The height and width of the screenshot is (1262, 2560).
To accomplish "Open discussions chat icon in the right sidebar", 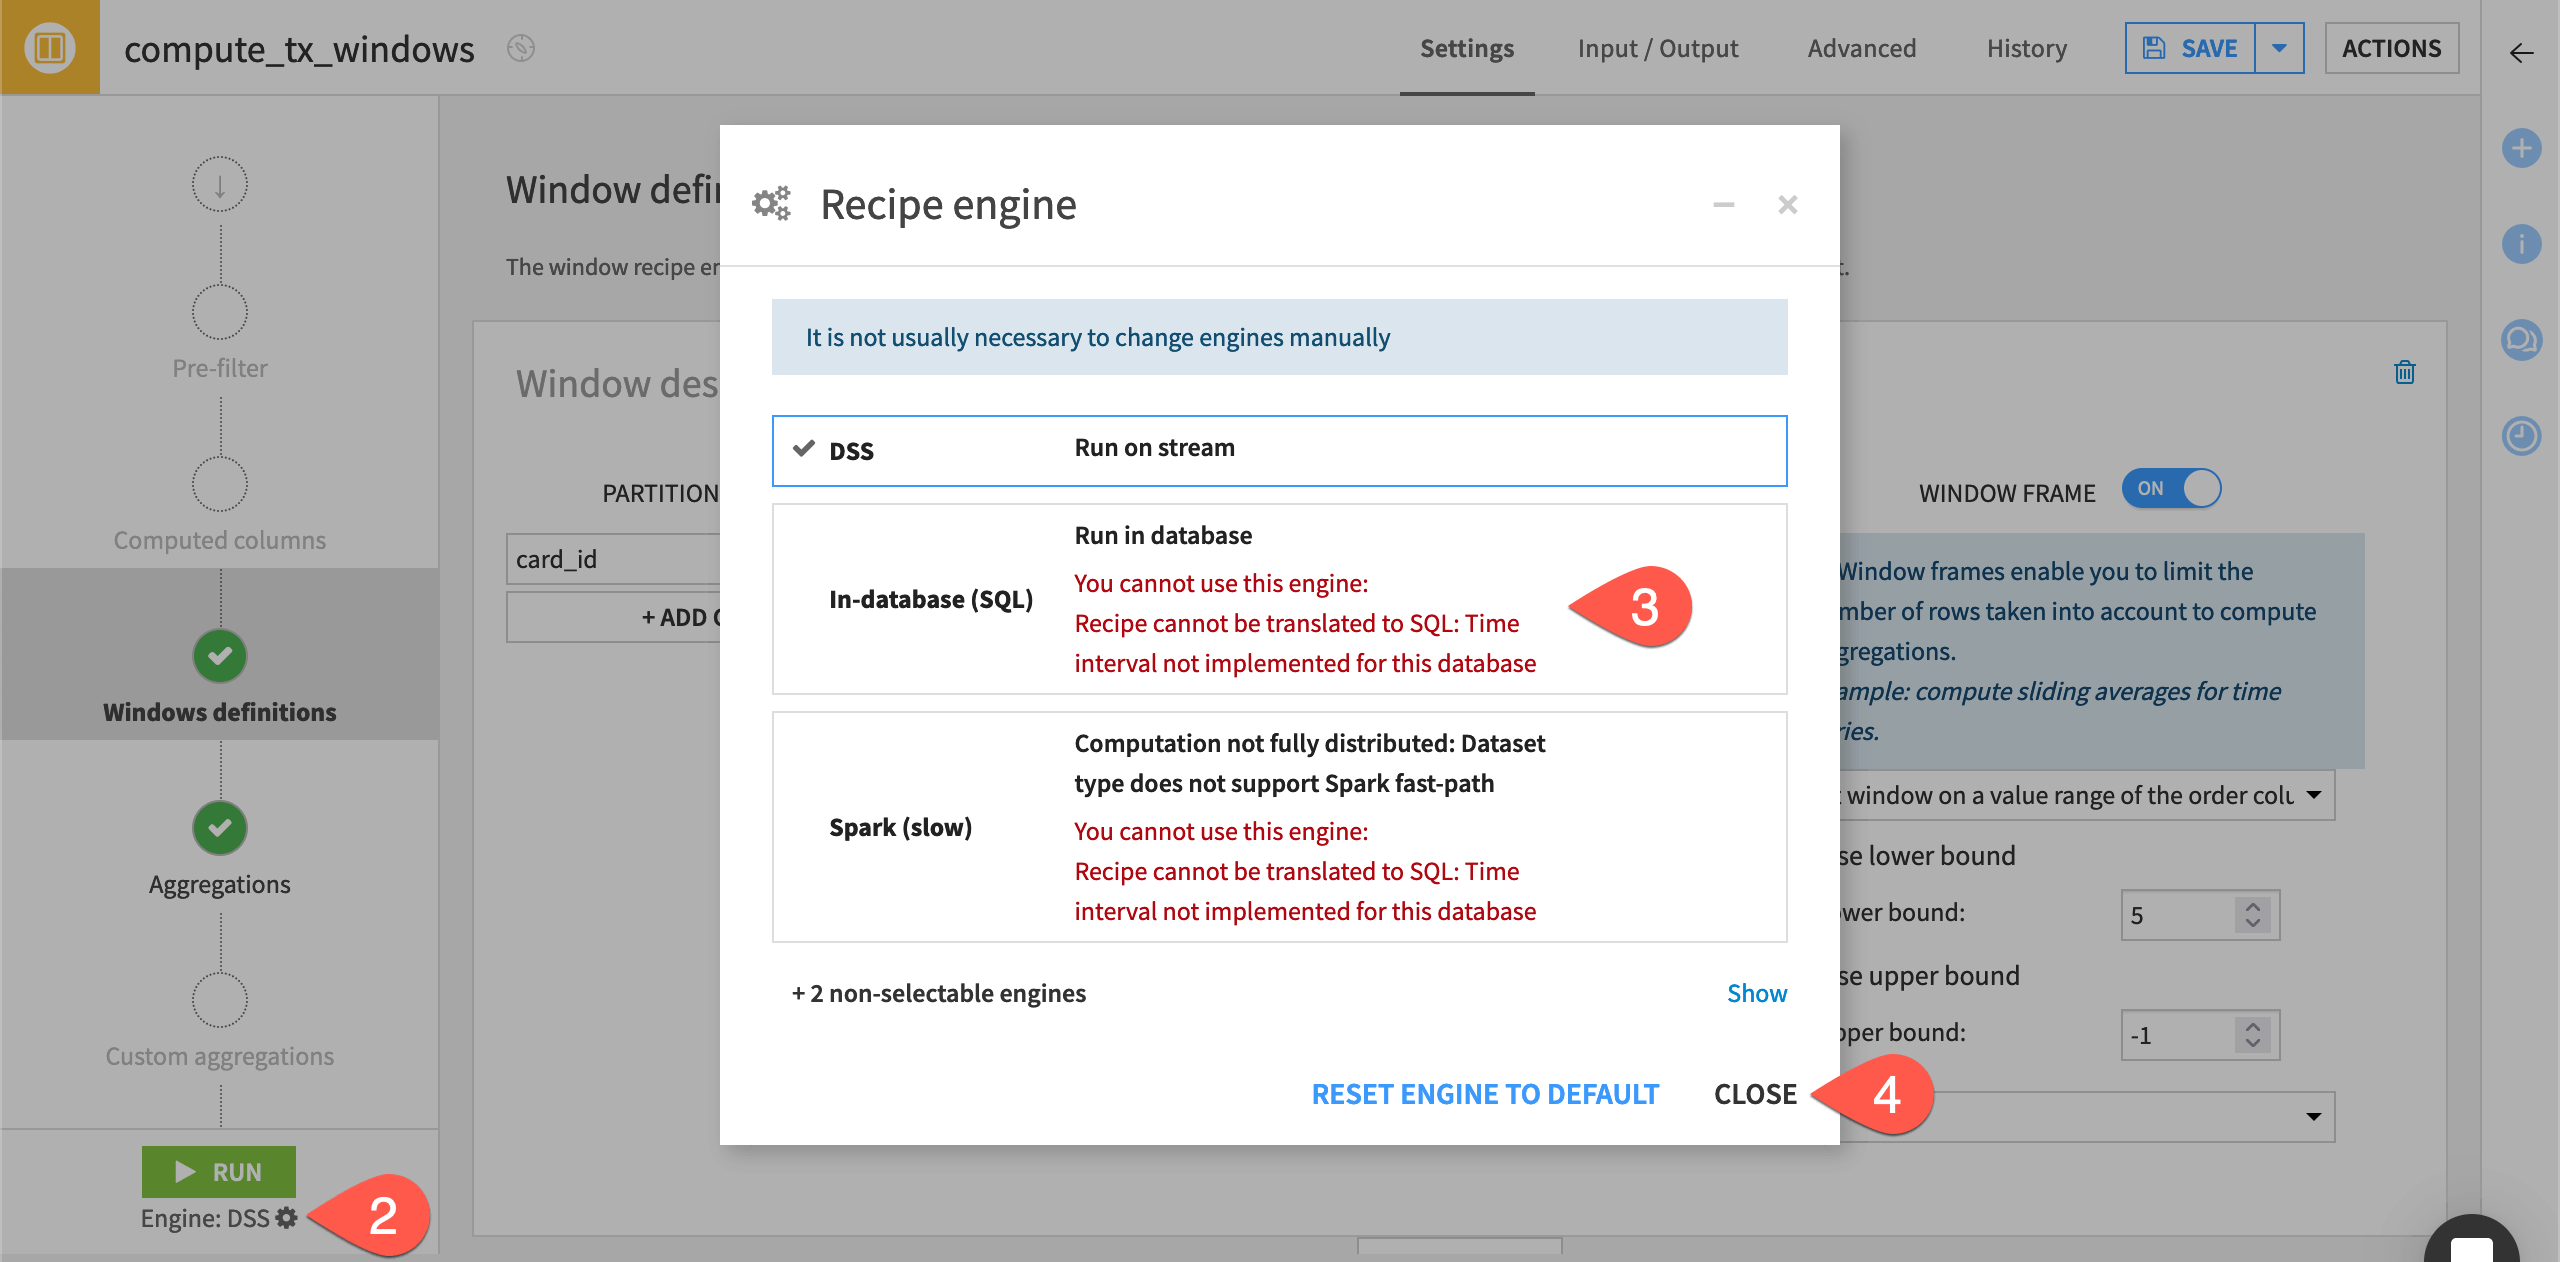I will point(2521,339).
